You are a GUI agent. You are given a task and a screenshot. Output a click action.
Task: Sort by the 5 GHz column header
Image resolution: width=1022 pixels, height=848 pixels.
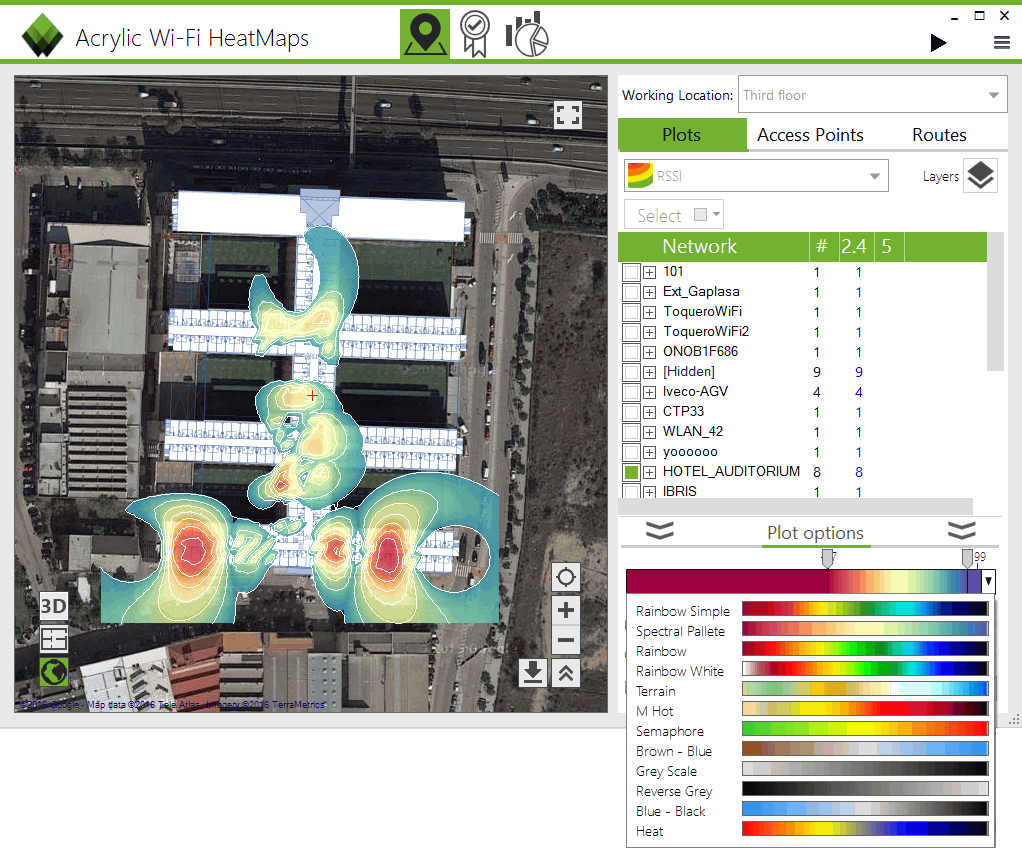click(x=886, y=246)
